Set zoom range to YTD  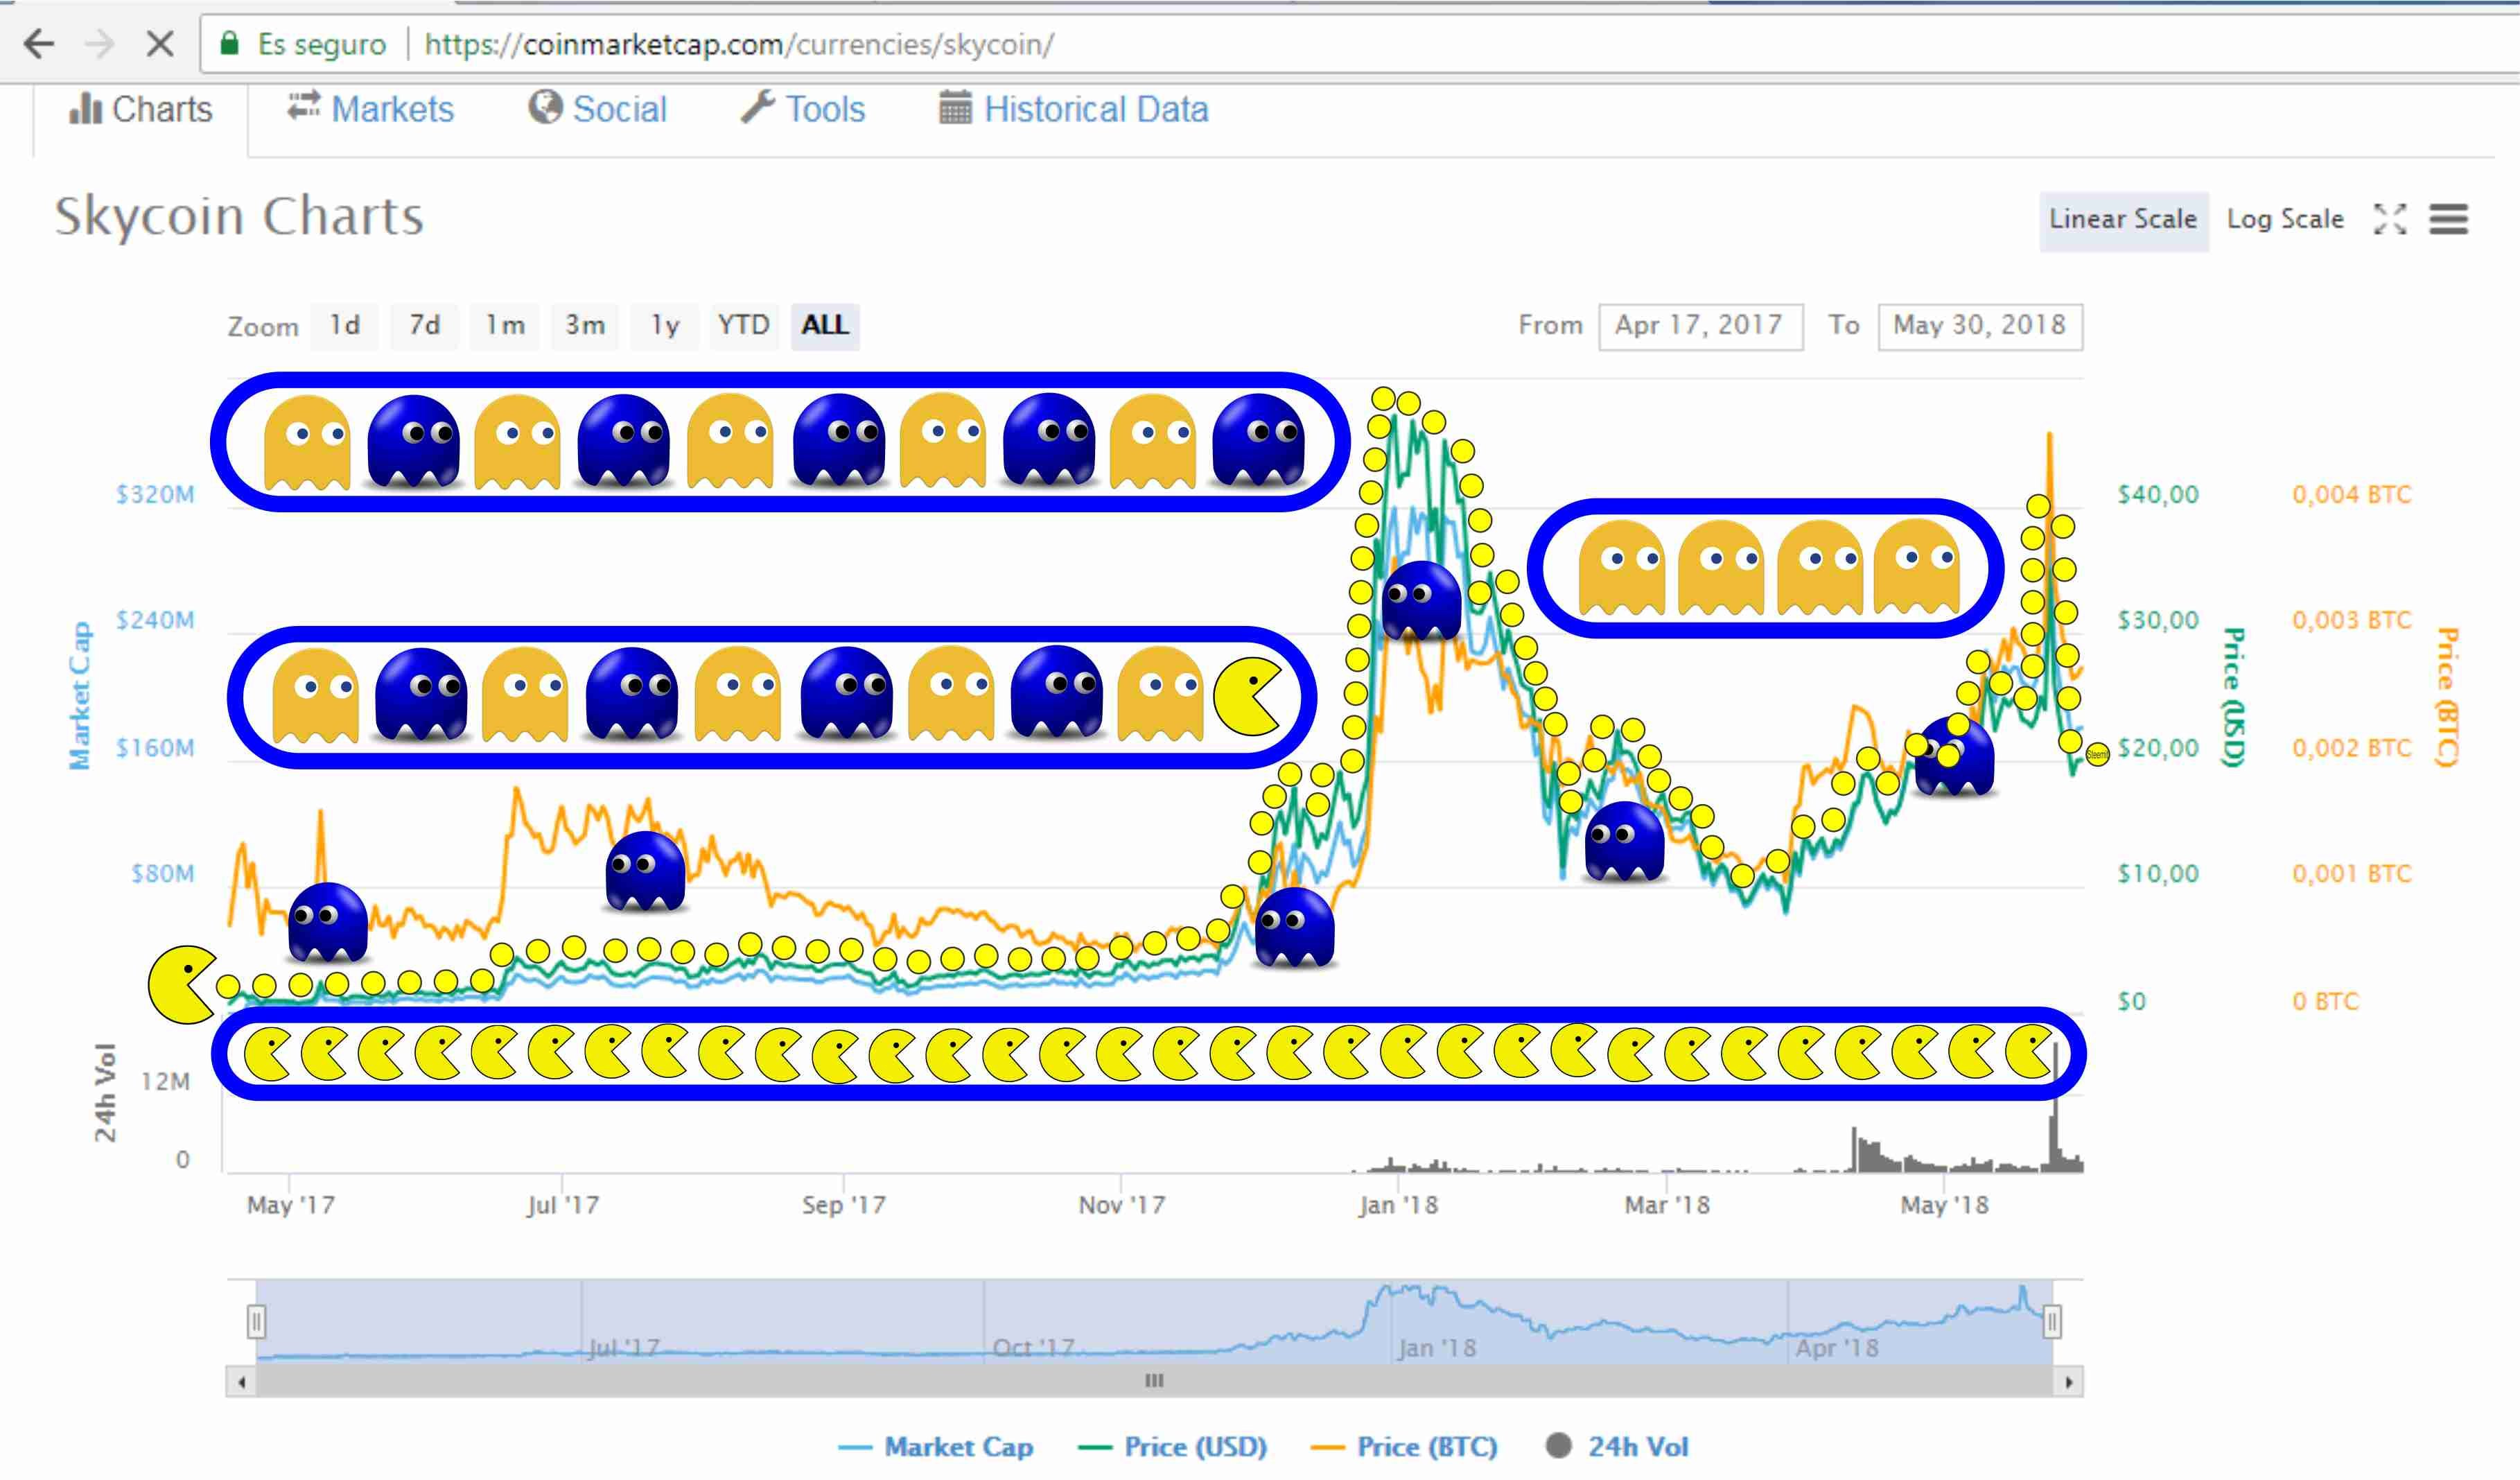[x=744, y=326]
